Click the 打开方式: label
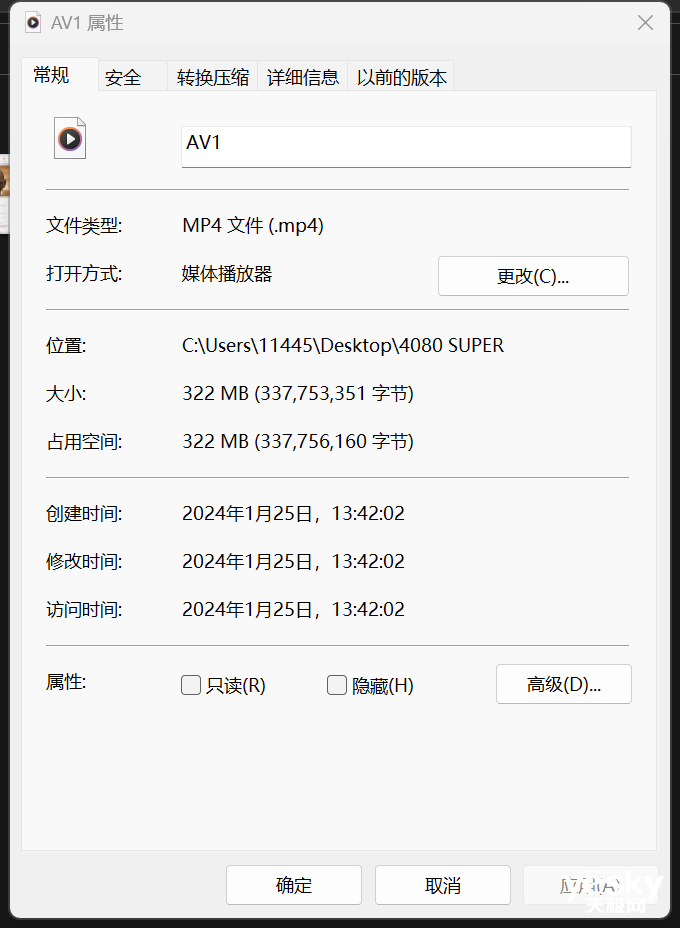The height and width of the screenshot is (928, 680). [84, 274]
